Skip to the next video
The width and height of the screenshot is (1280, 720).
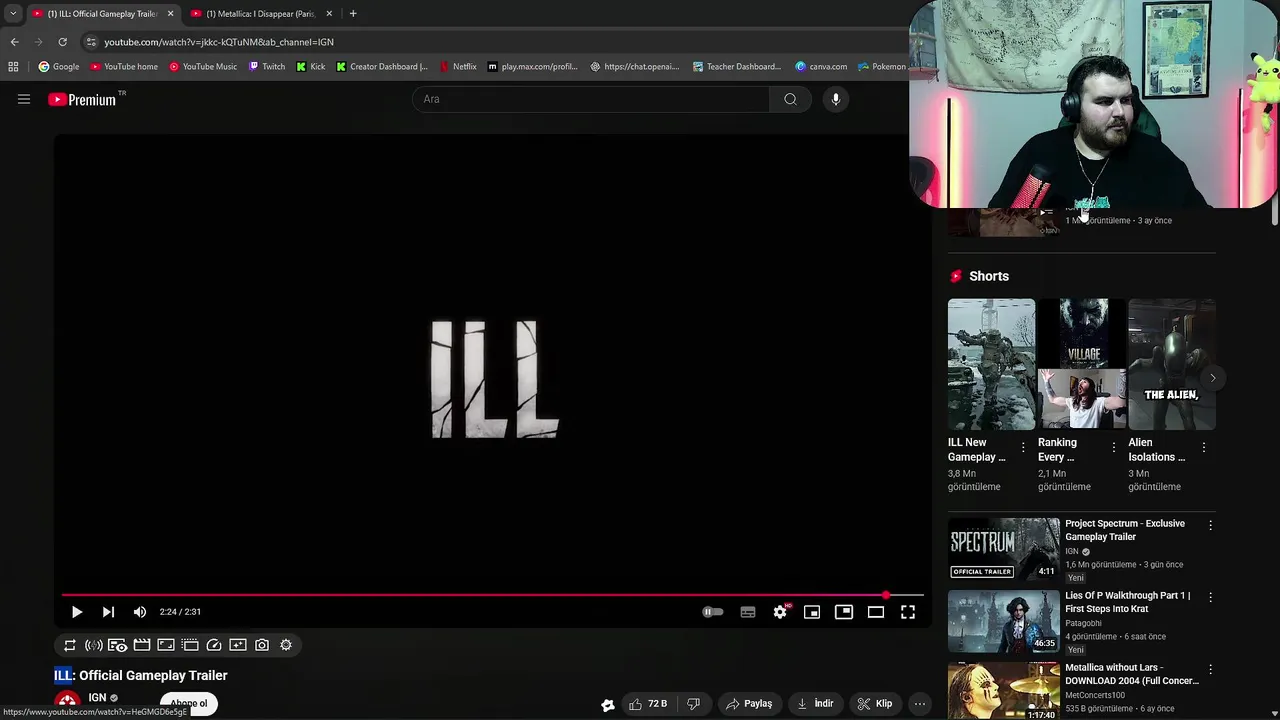click(108, 612)
